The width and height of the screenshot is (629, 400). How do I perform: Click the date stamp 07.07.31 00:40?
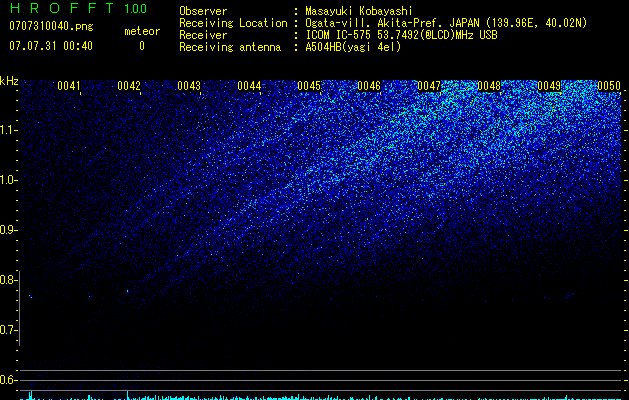pyautogui.click(x=51, y=46)
